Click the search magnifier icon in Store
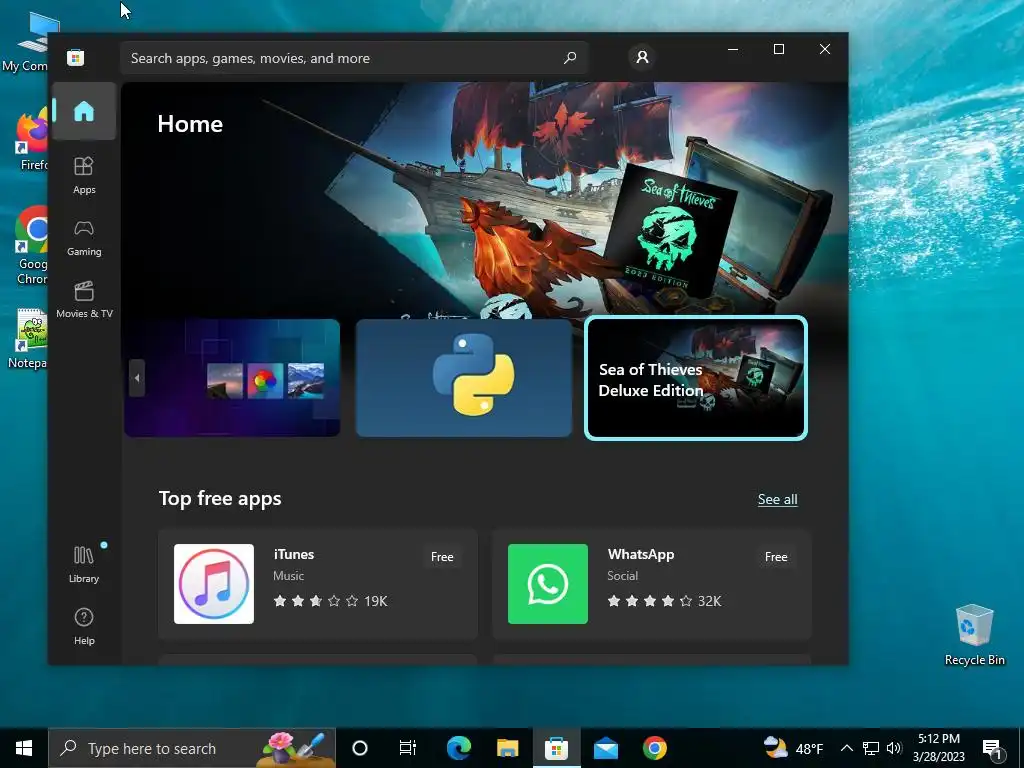The image size is (1024, 768). 570,57
